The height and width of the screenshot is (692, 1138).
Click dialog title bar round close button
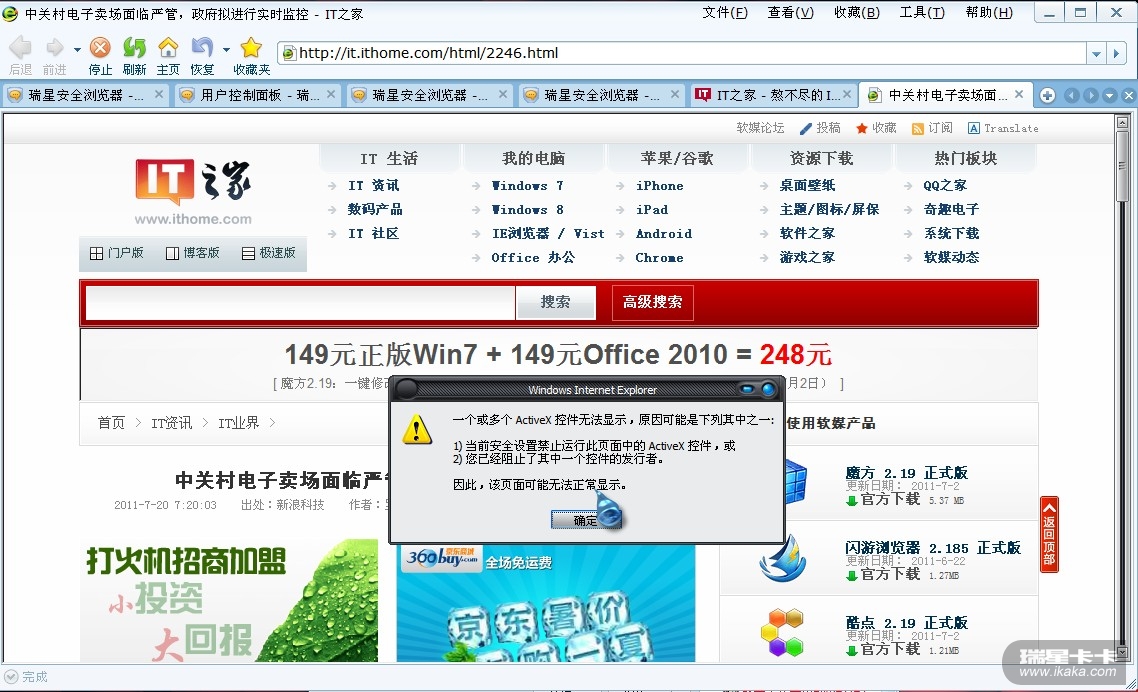click(768, 389)
